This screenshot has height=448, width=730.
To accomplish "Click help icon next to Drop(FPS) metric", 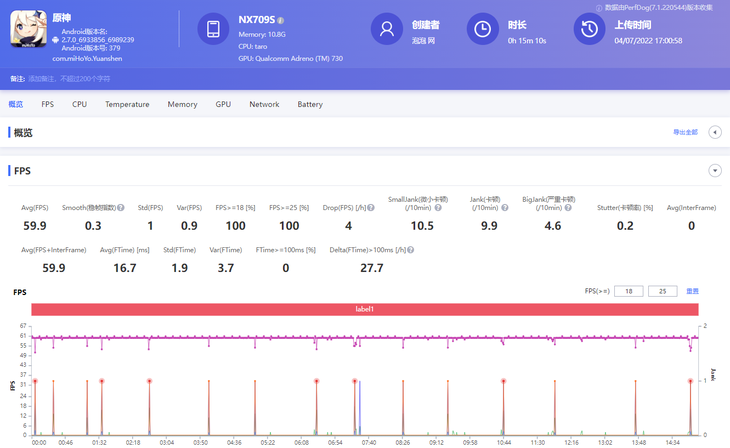I will click(x=371, y=208).
